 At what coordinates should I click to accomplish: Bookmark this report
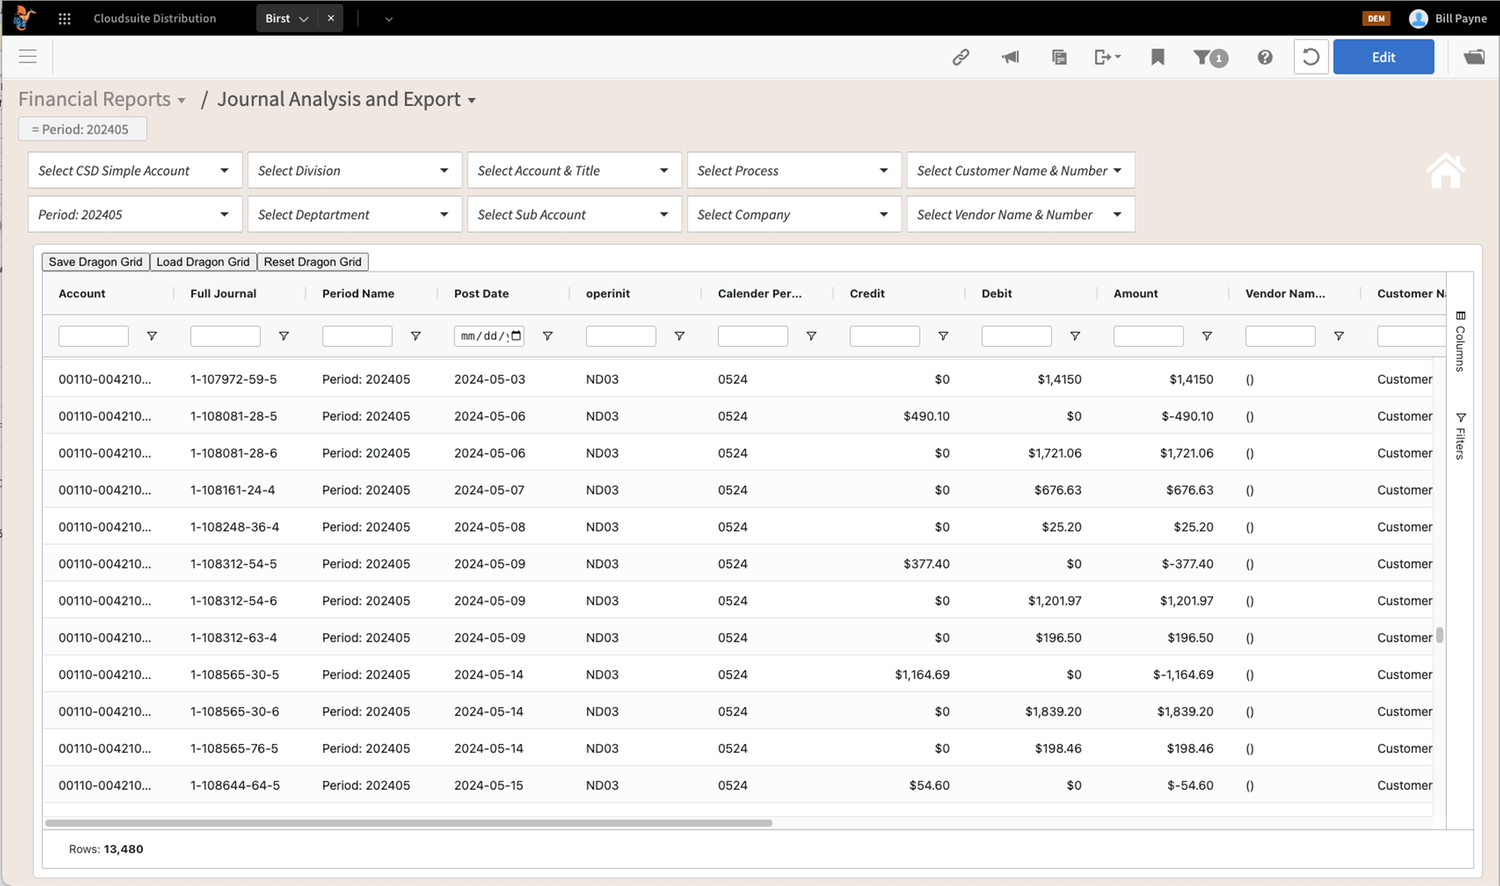coord(1157,57)
